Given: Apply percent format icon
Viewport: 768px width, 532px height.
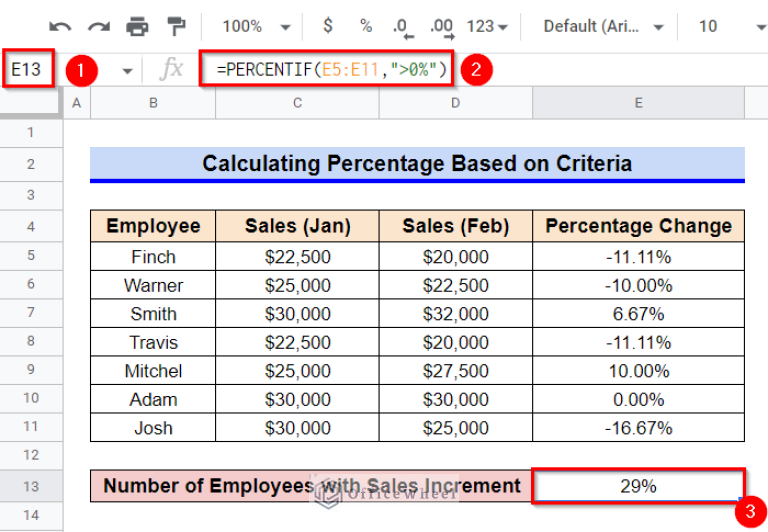Looking at the screenshot, I should pos(366,26).
